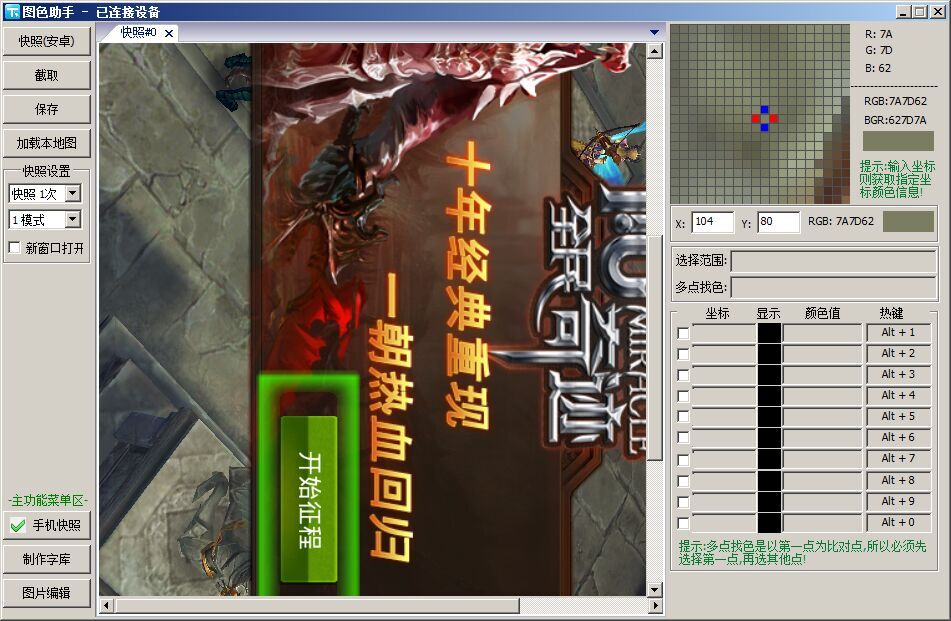This screenshot has width=951, height=621.
Task: Click the color swatch beside BGR:627D7A
Action: [898, 141]
